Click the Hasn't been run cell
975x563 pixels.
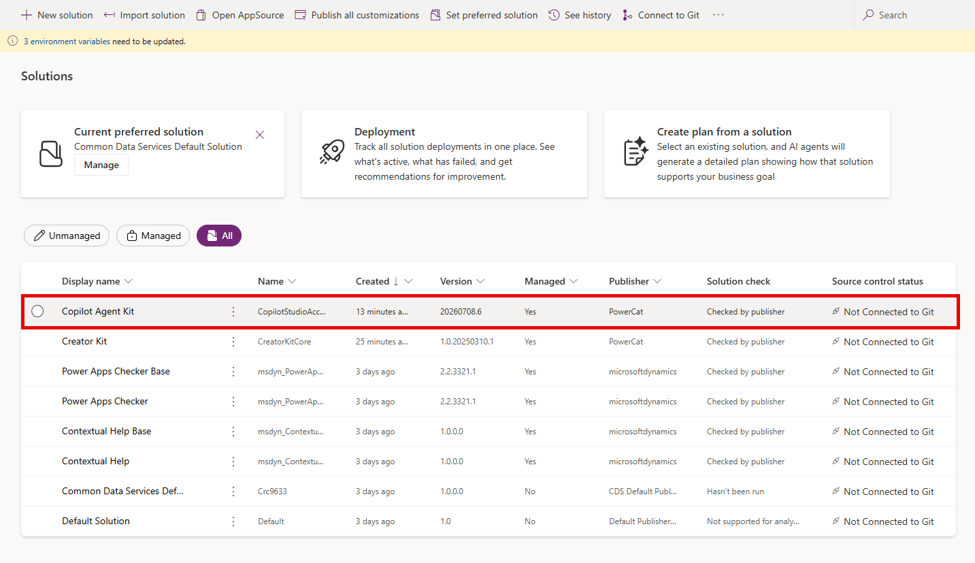(x=735, y=491)
